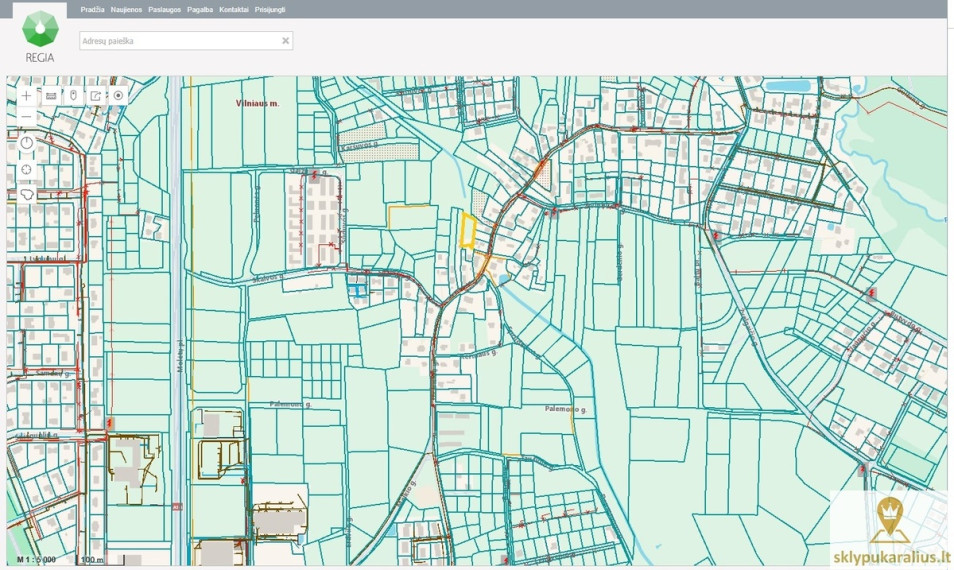Toggle the circular target layer tool
The image size is (954, 570).
click(118, 96)
